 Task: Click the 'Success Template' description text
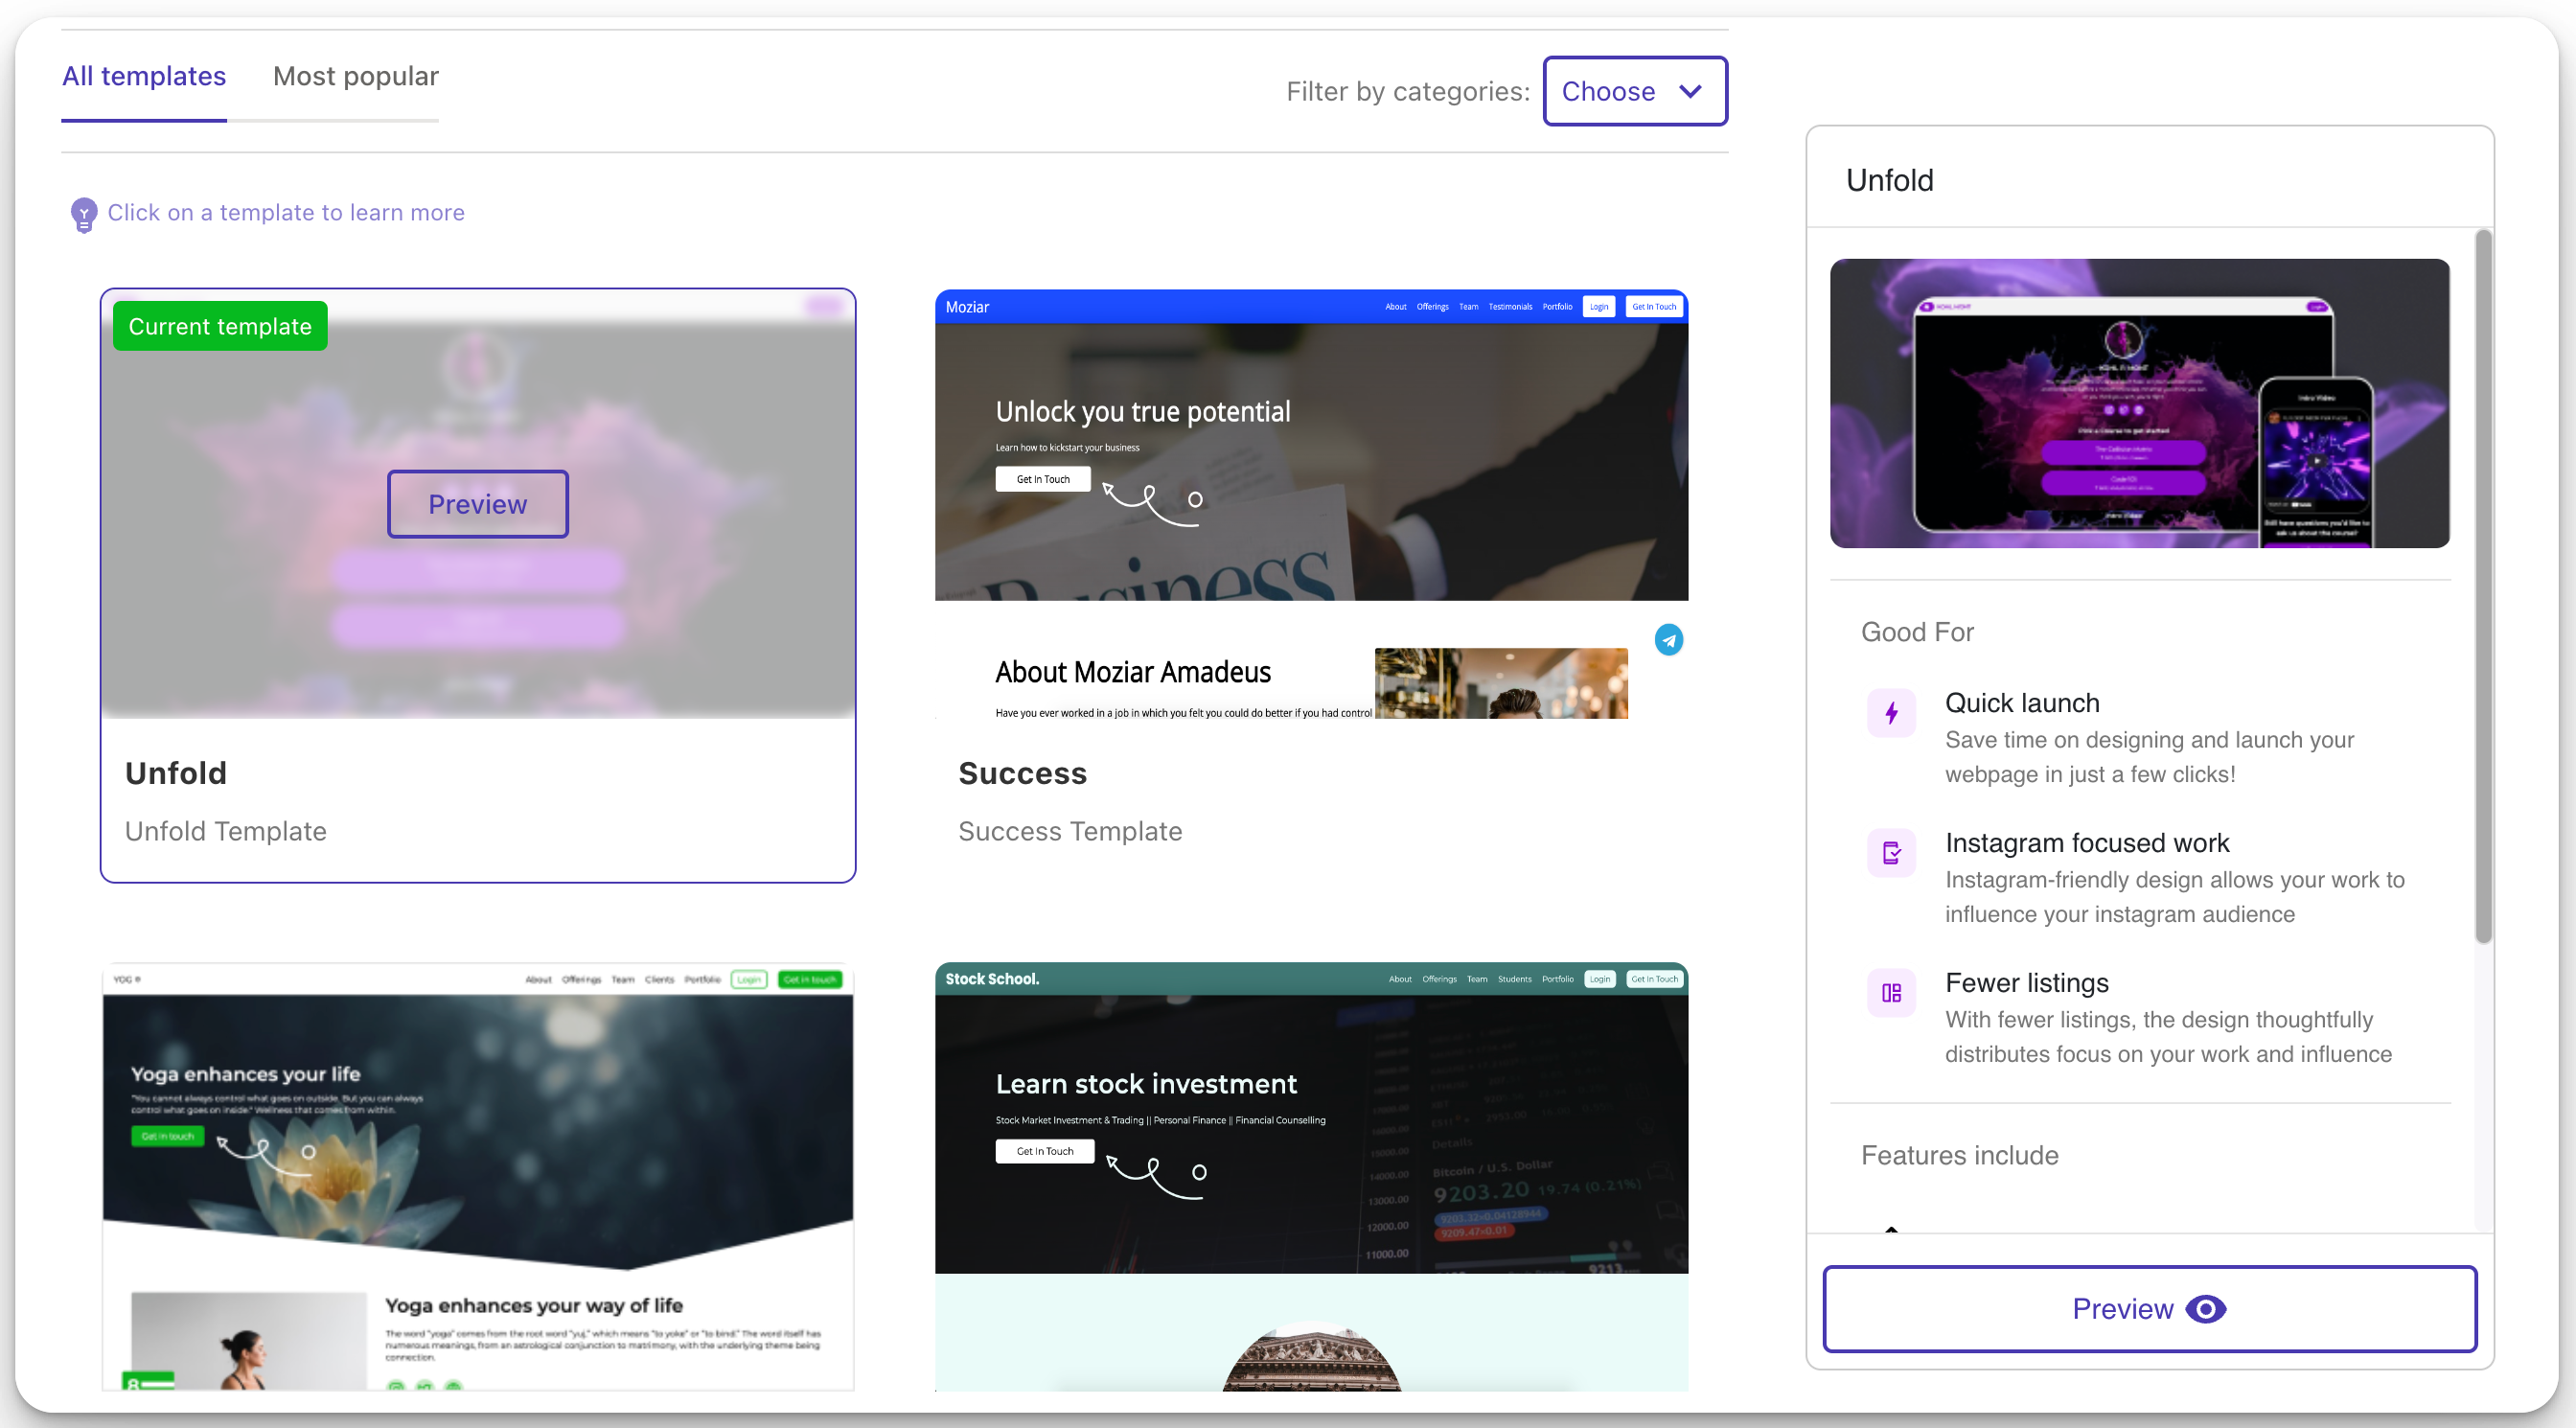click(1070, 831)
